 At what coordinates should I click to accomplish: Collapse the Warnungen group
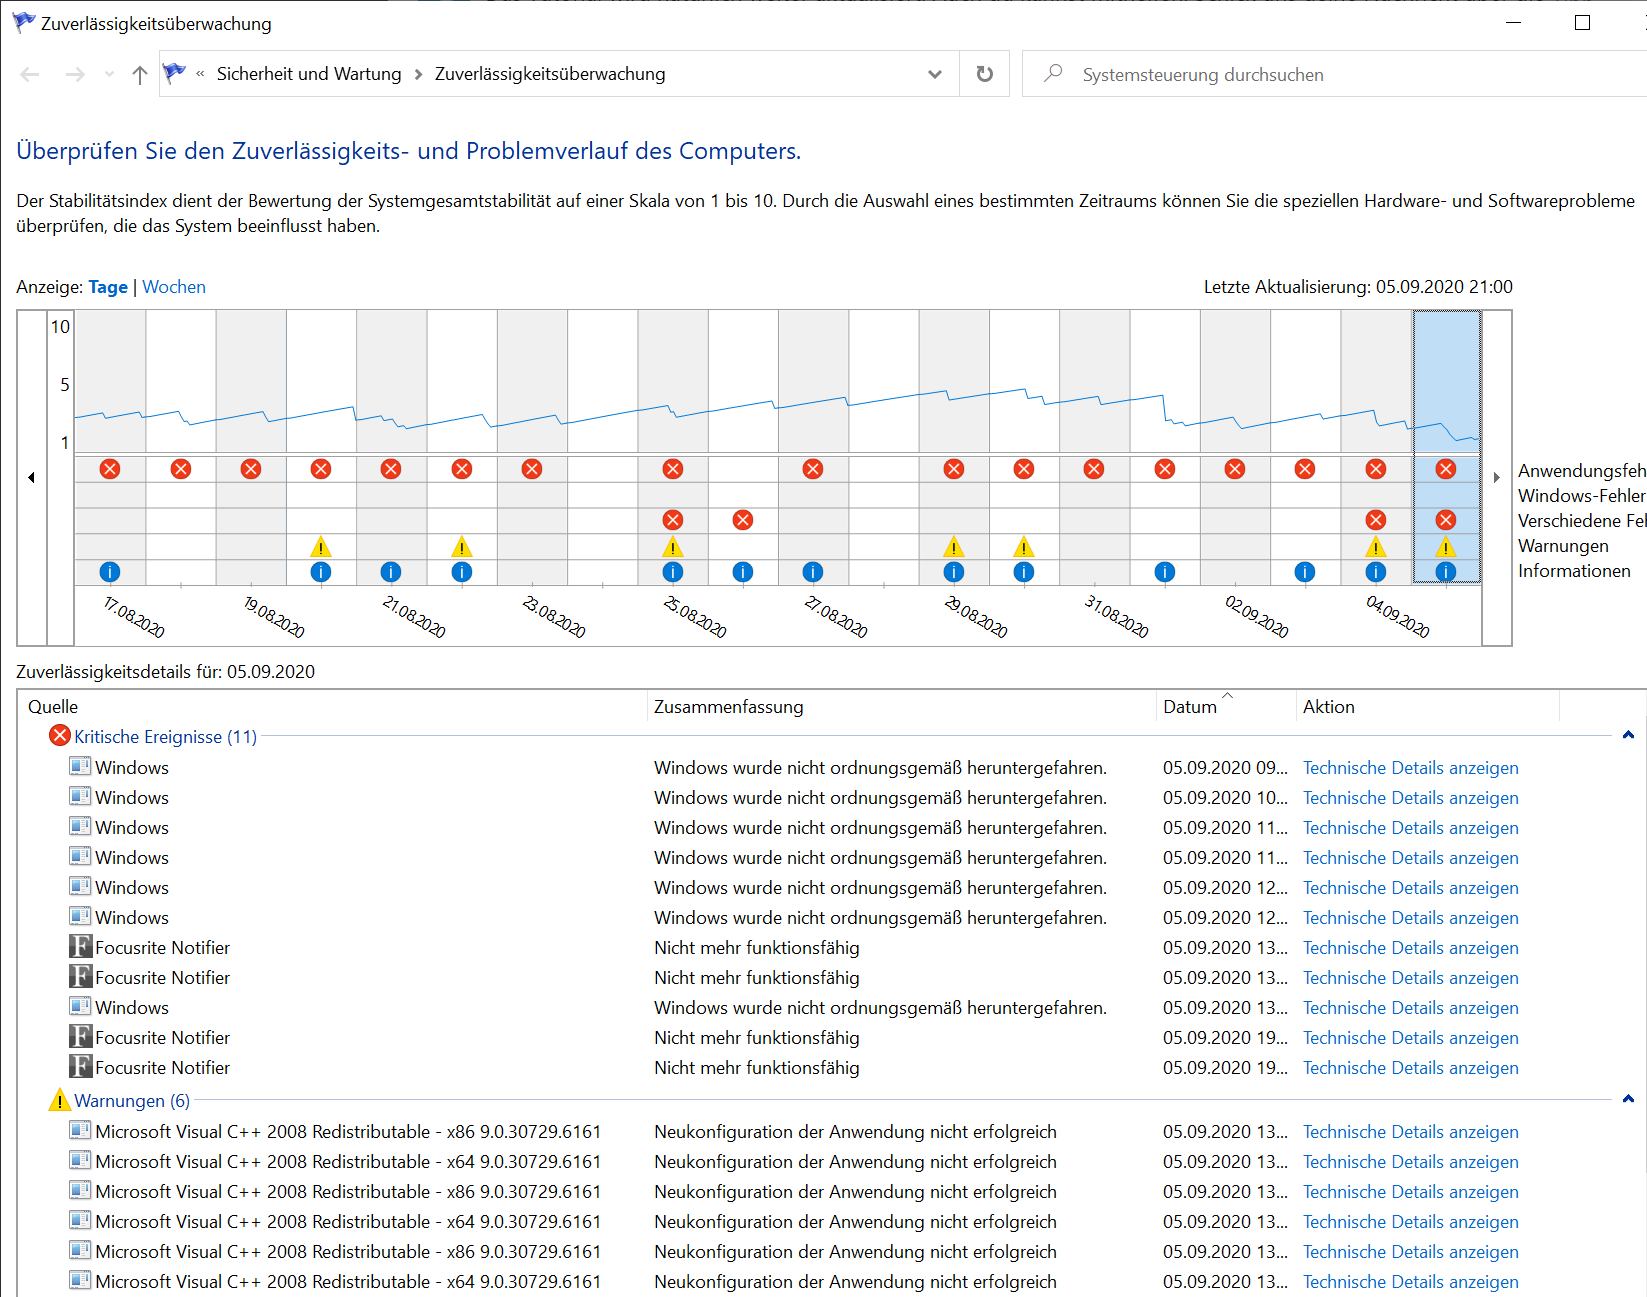click(1628, 1099)
